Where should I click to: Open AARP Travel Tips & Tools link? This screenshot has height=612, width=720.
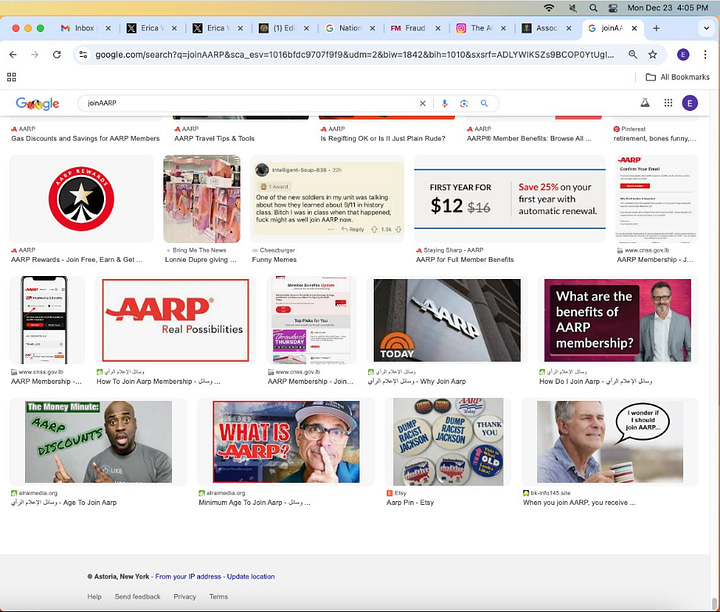pyautogui.click(x=214, y=138)
